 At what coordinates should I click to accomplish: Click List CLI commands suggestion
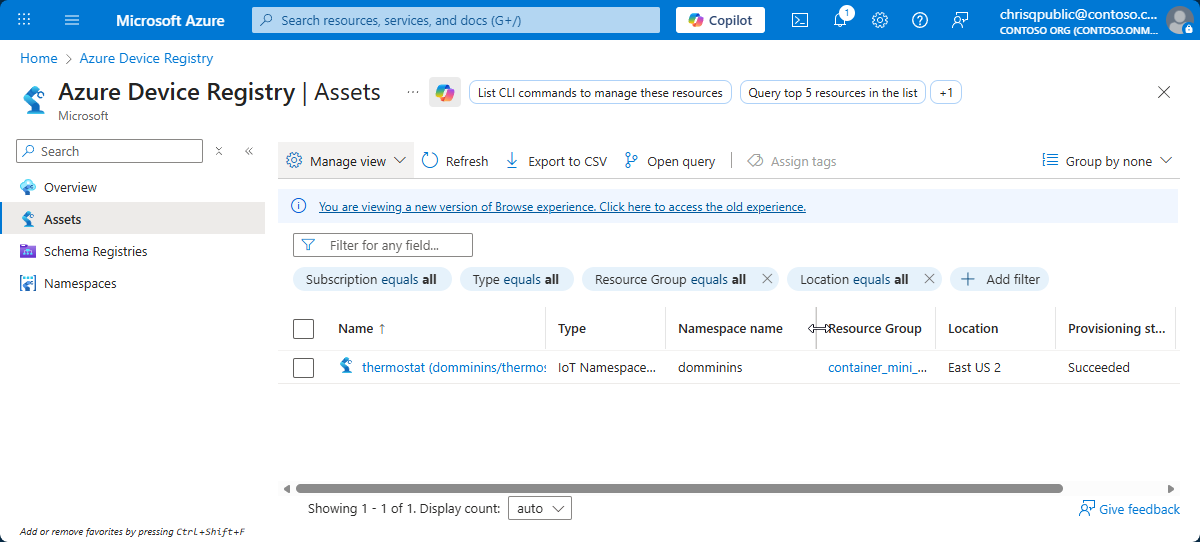(x=600, y=93)
